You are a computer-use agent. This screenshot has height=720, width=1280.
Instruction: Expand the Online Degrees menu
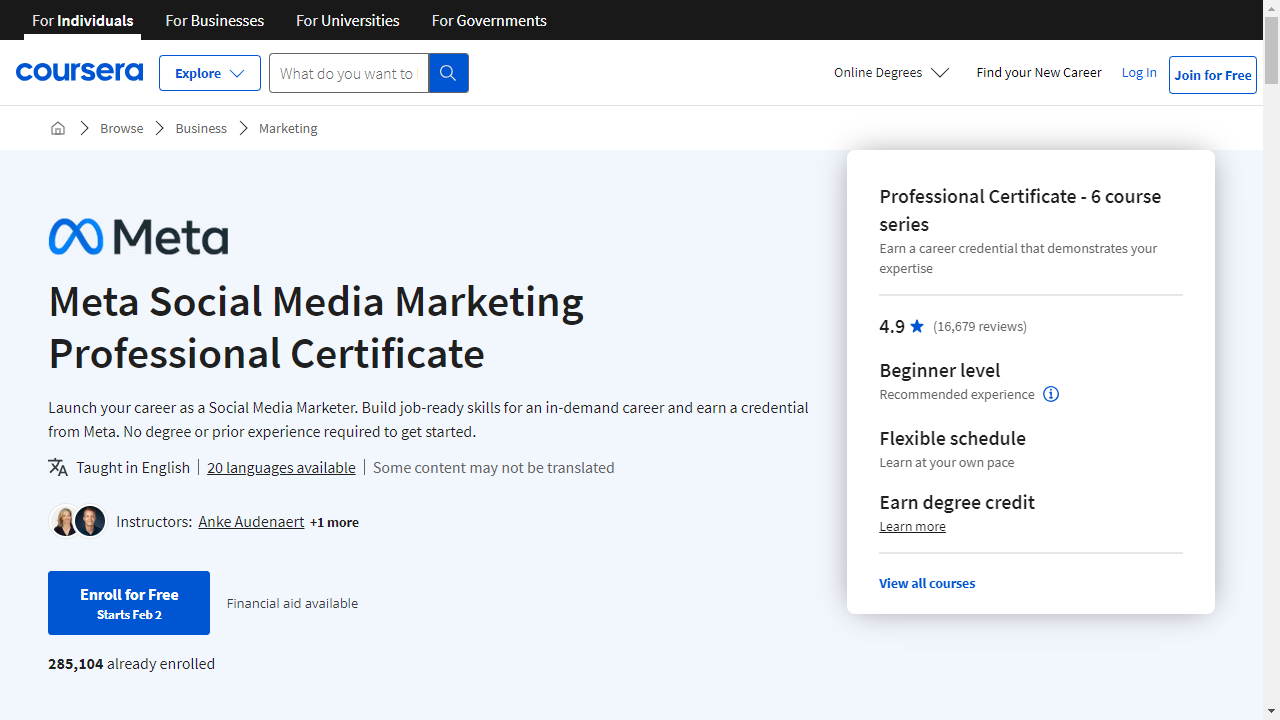891,73
